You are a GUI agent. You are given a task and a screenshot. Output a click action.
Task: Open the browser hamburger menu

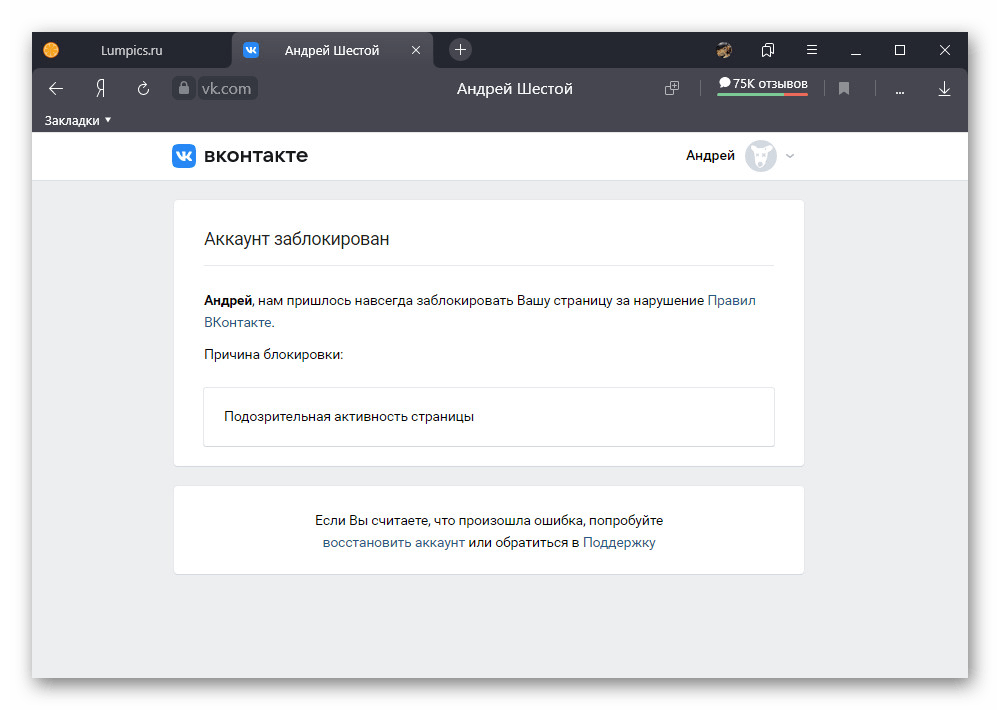coord(812,50)
